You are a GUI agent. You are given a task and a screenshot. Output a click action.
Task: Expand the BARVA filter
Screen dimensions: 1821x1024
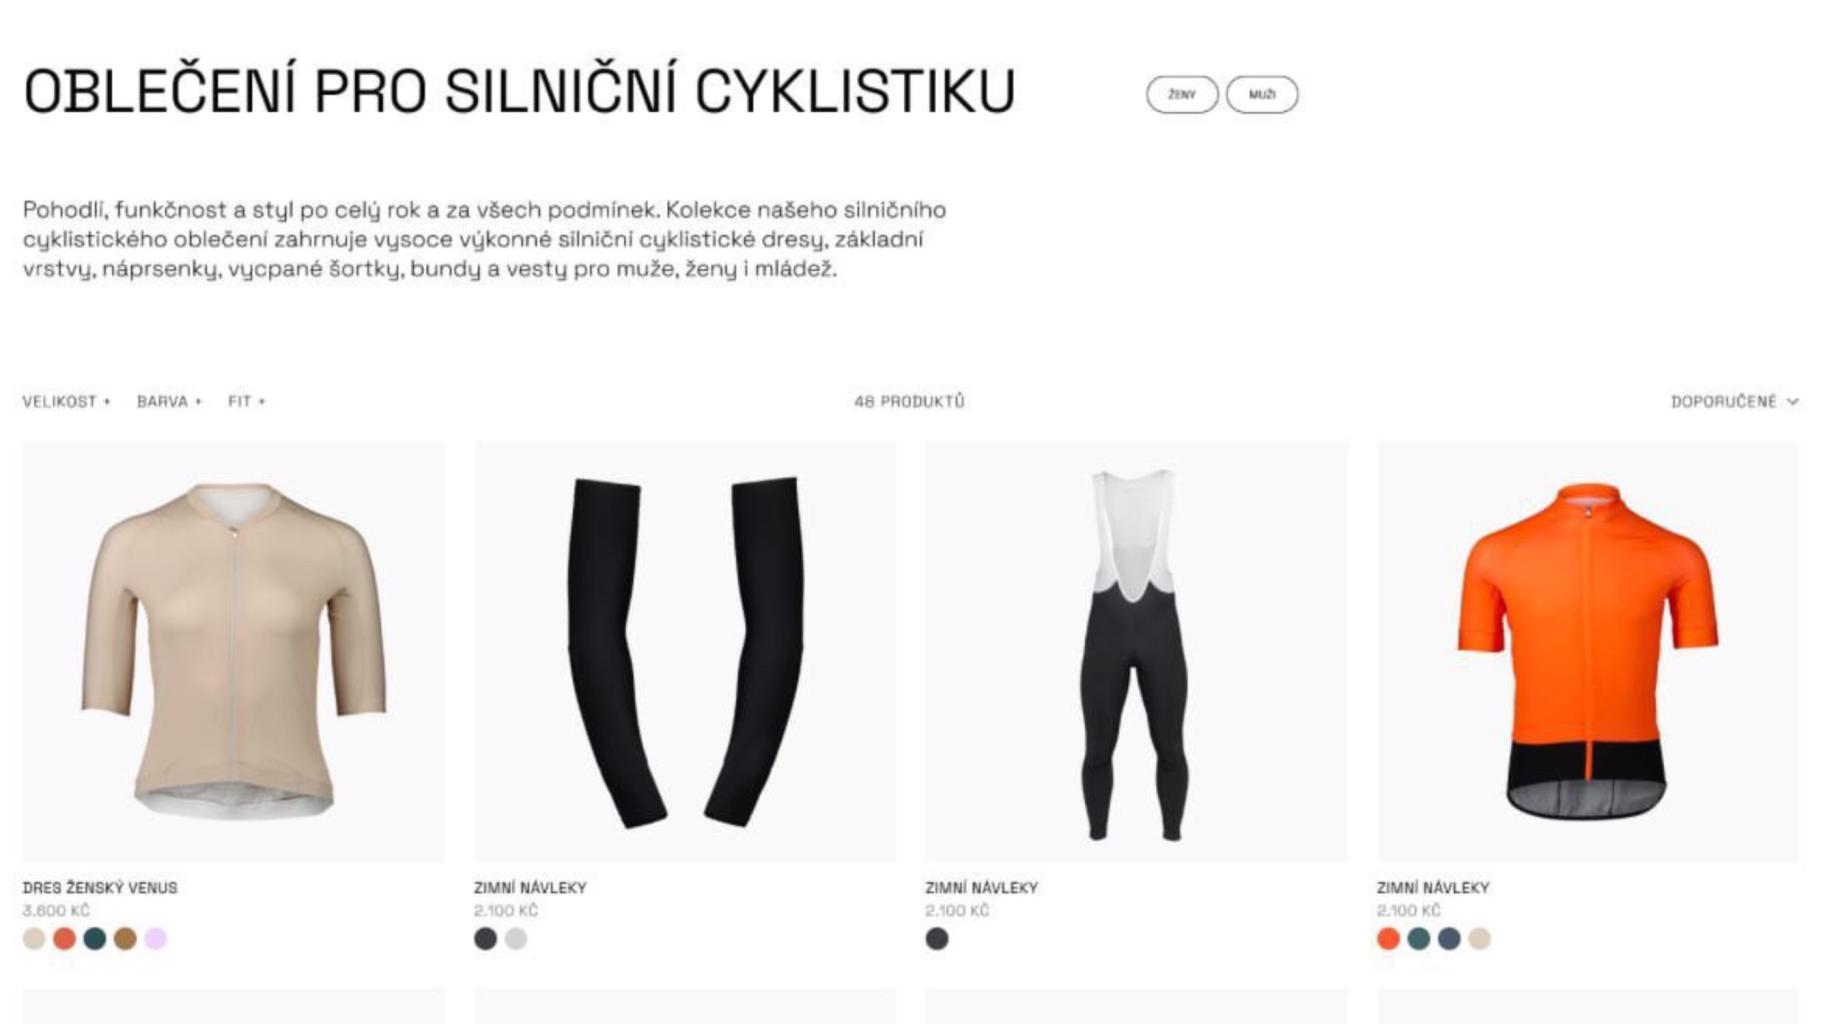[169, 401]
